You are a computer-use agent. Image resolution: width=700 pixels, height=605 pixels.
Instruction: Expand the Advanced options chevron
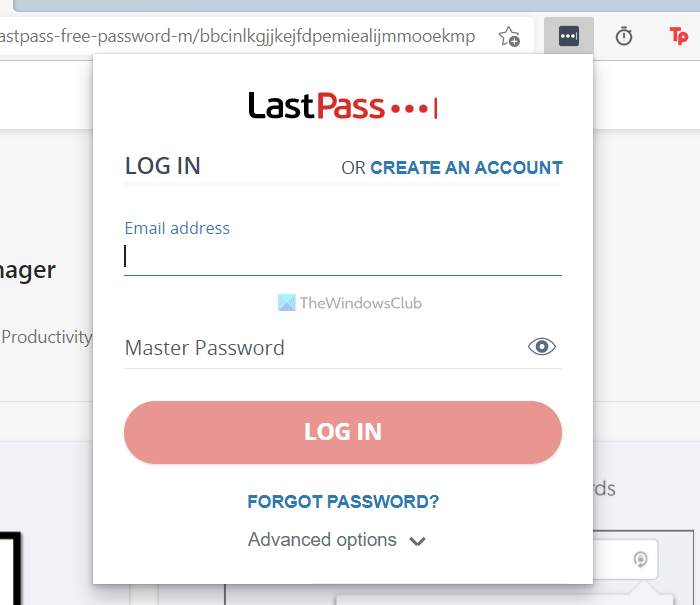pyautogui.click(x=418, y=541)
